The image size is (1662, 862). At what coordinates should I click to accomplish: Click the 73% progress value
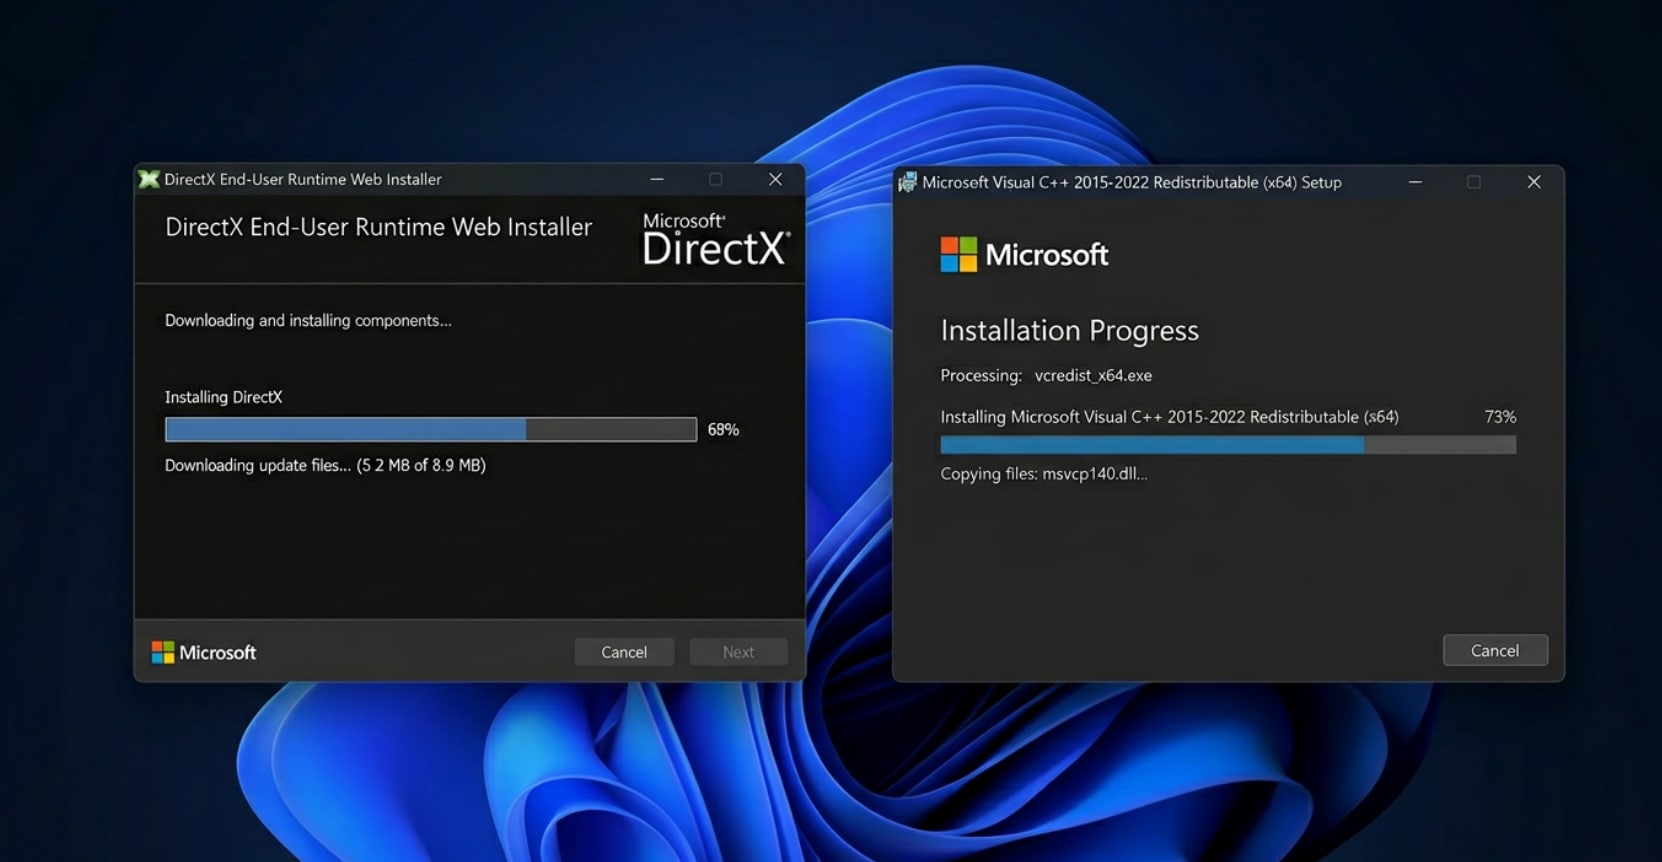(1500, 417)
